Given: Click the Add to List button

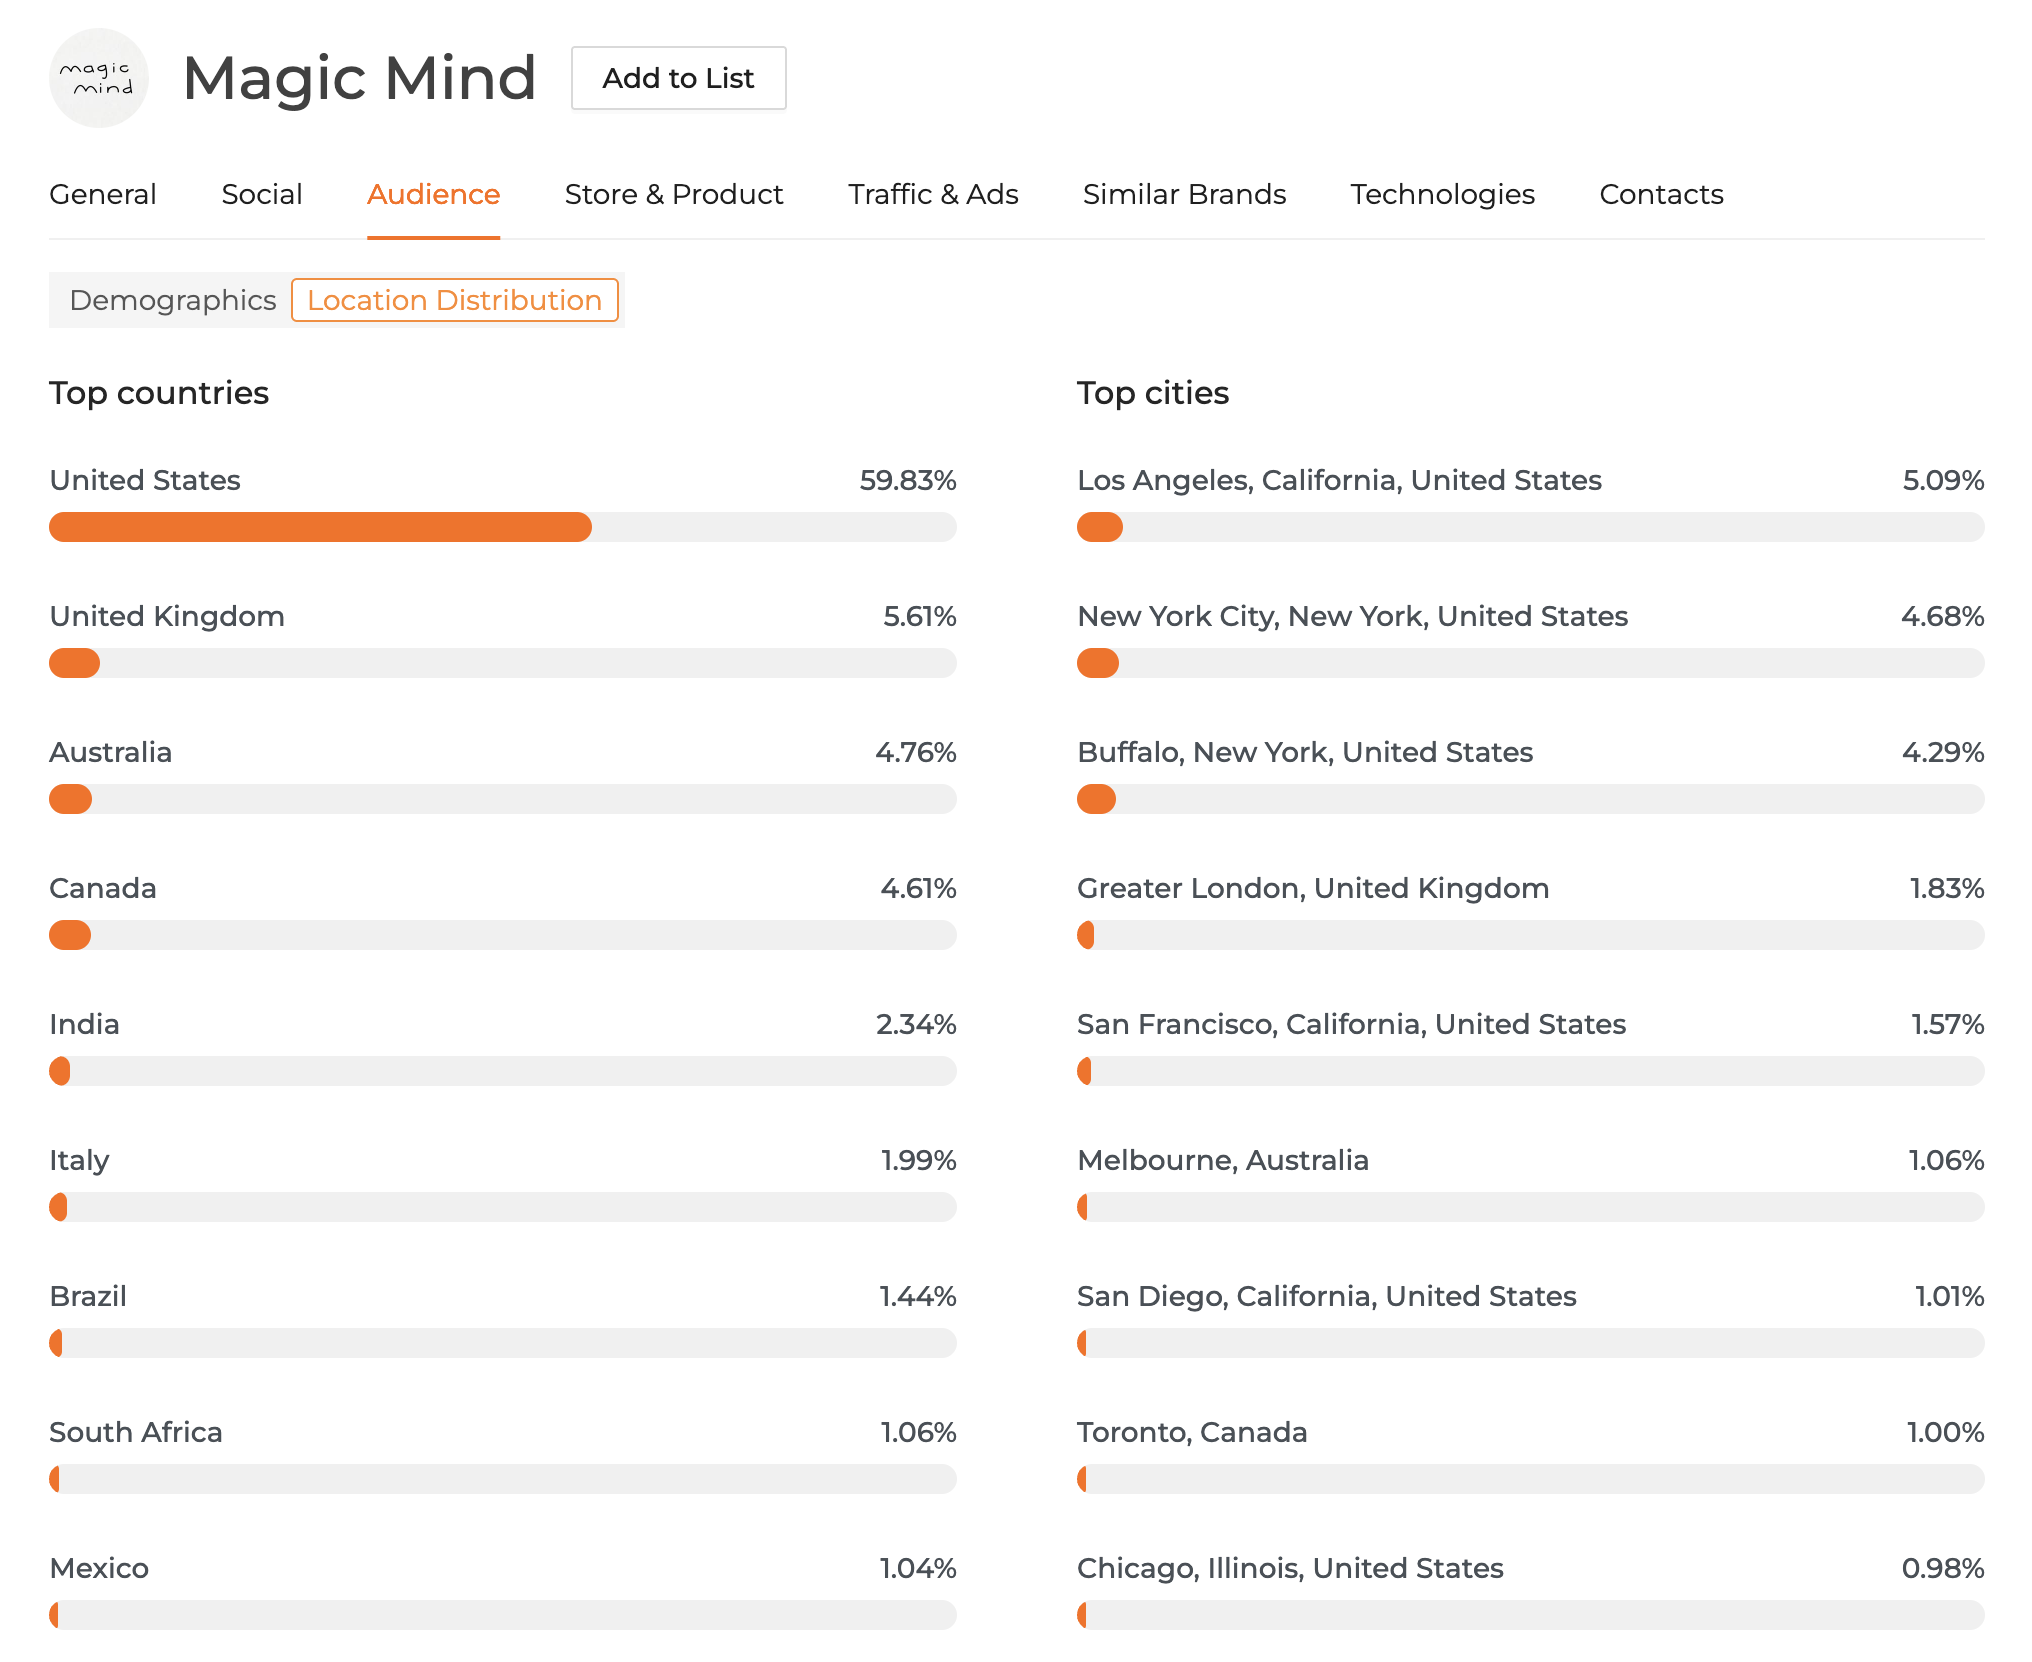Looking at the screenshot, I should pyautogui.click(x=678, y=78).
